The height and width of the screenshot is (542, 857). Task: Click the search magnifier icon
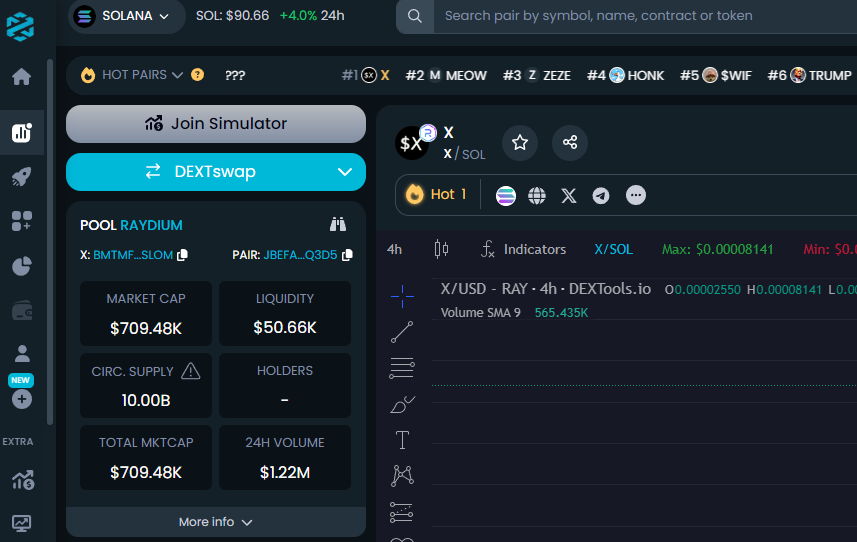415,16
